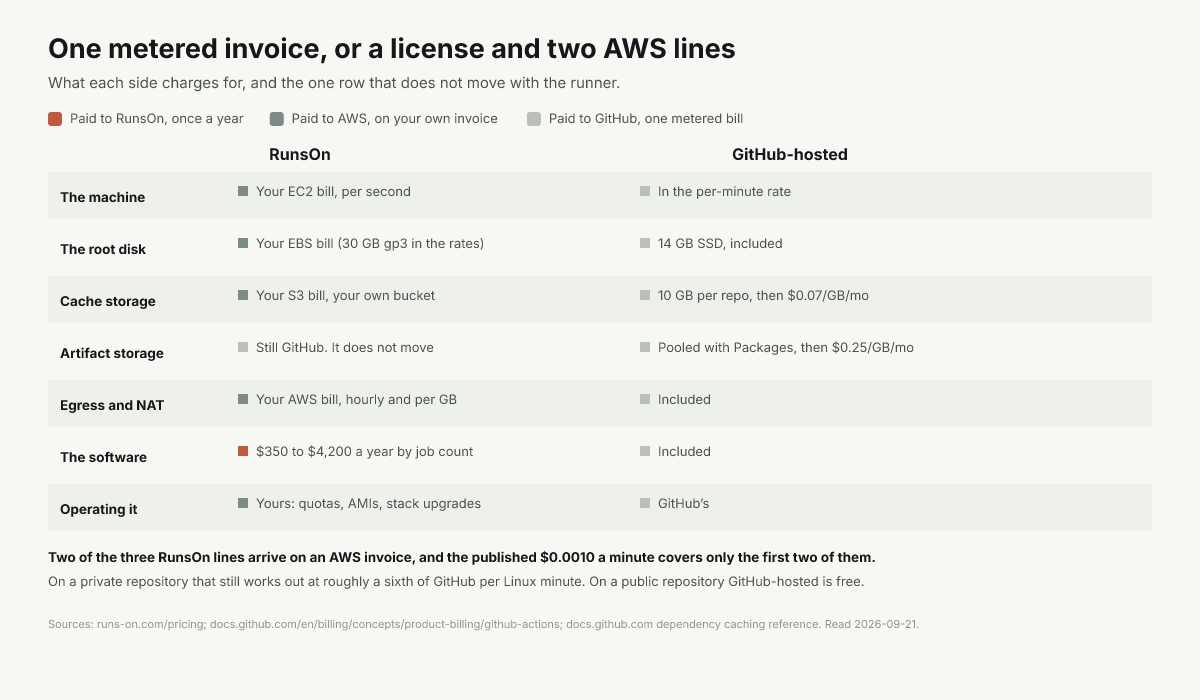Click the "The software" row label
The width and height of the screenshot is (1200, 700).
[x=103, y=457]
